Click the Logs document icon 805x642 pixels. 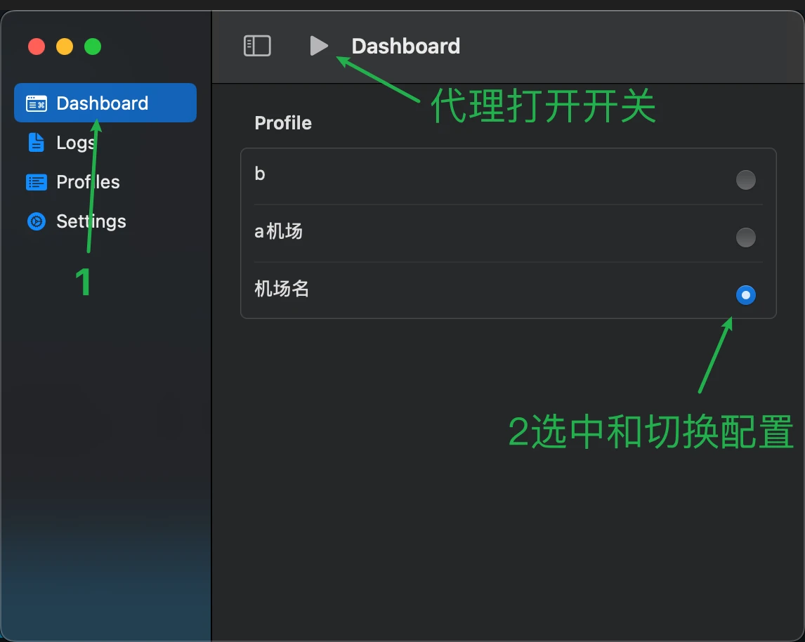[36, 143]
